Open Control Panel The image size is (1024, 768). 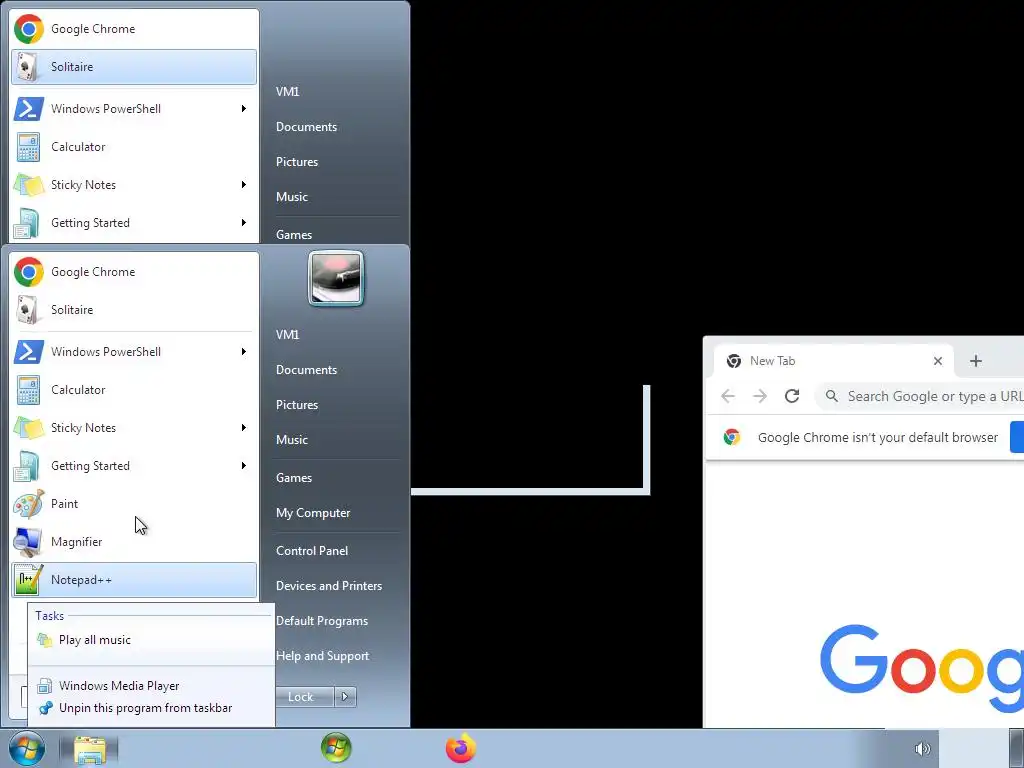[x=312, y=551]
